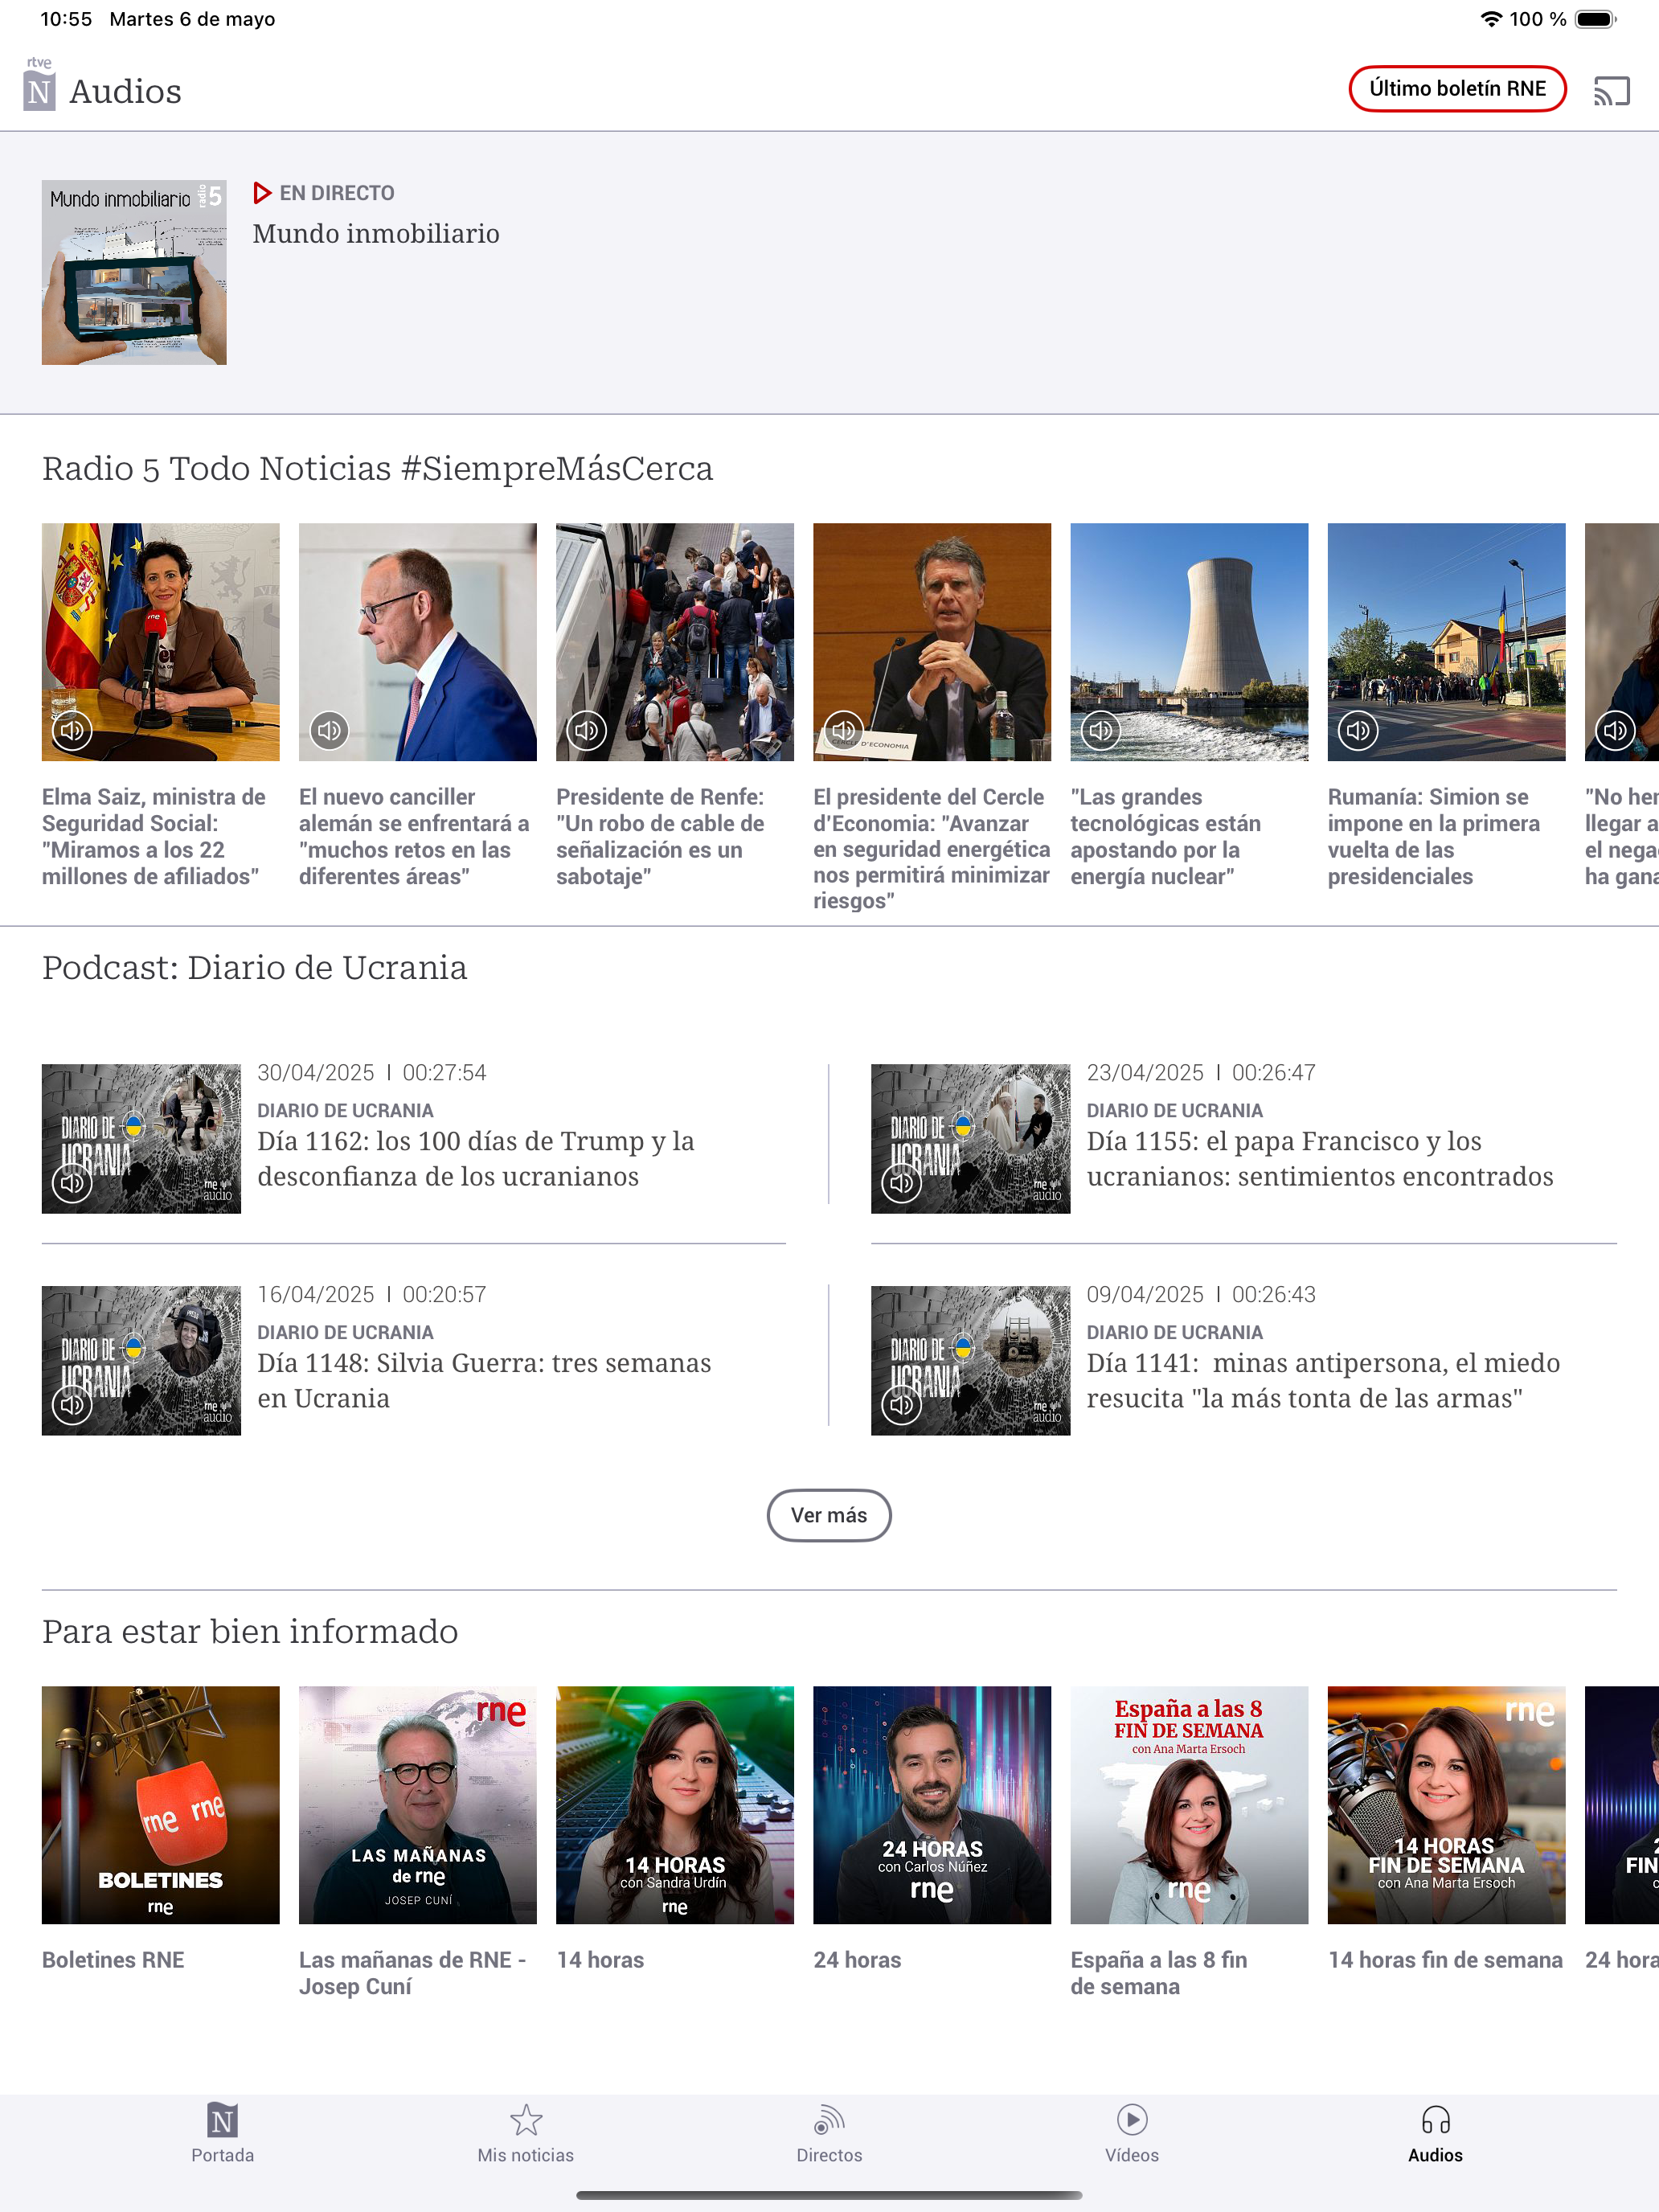Open Día 1148 Silvia Guerra episode title
The image size is (1659, 2212).
tap(484, 1381)
